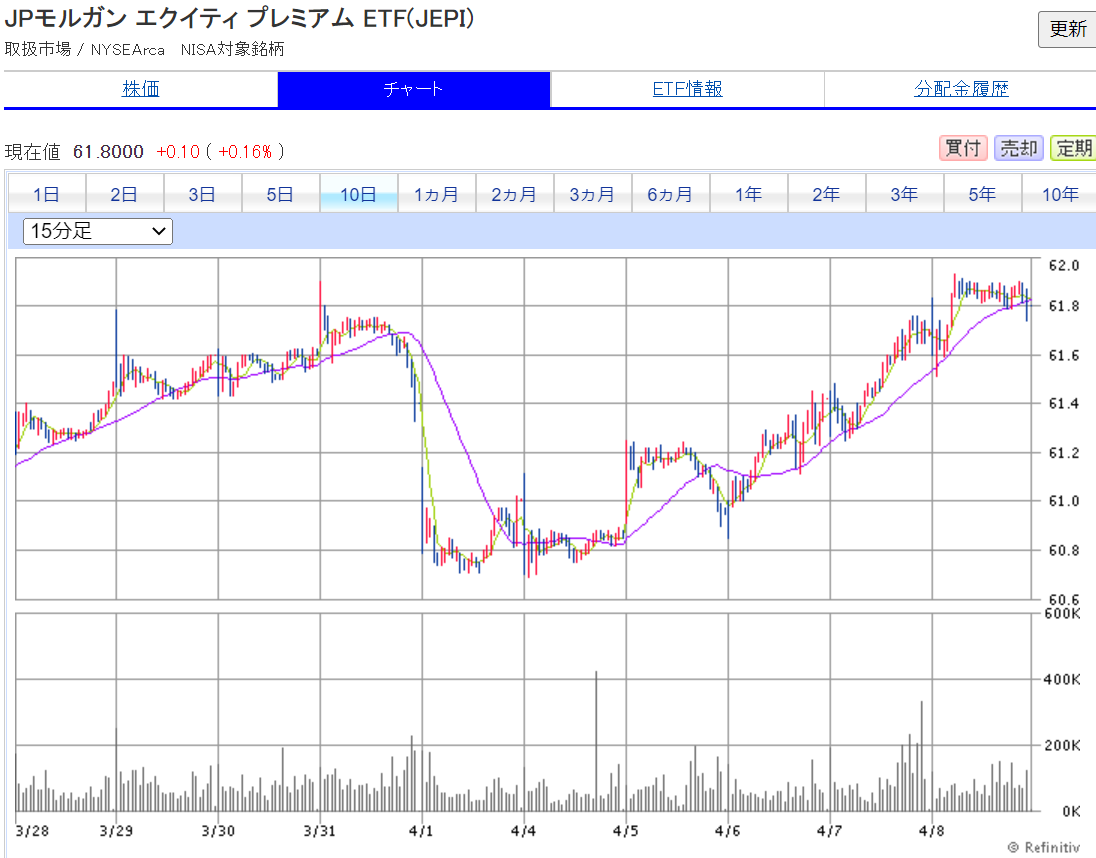Click the JPモルガン ETF(JEPI) title
This screenshot has width=1096, height=858.
240,18
